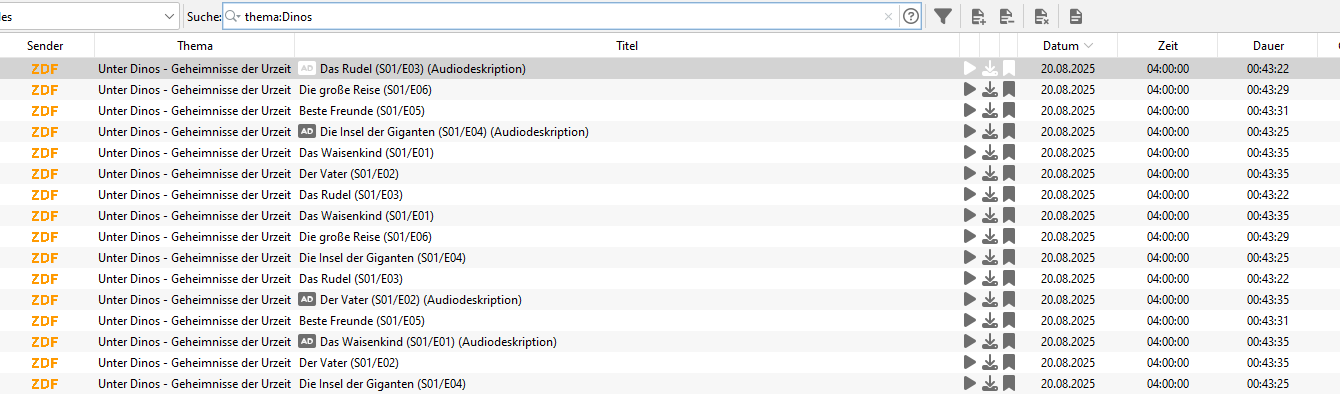The height and width of the screenshot is (404, 1340).
Task: Click duration 00:43:22 in Das Rudel (Audiodeskription) row
Action: tap(1268, 69)
